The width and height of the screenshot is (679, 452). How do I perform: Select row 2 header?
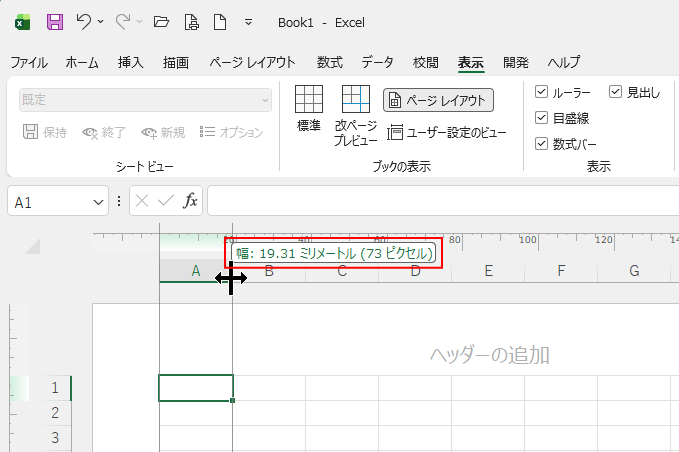coord(55,413)
